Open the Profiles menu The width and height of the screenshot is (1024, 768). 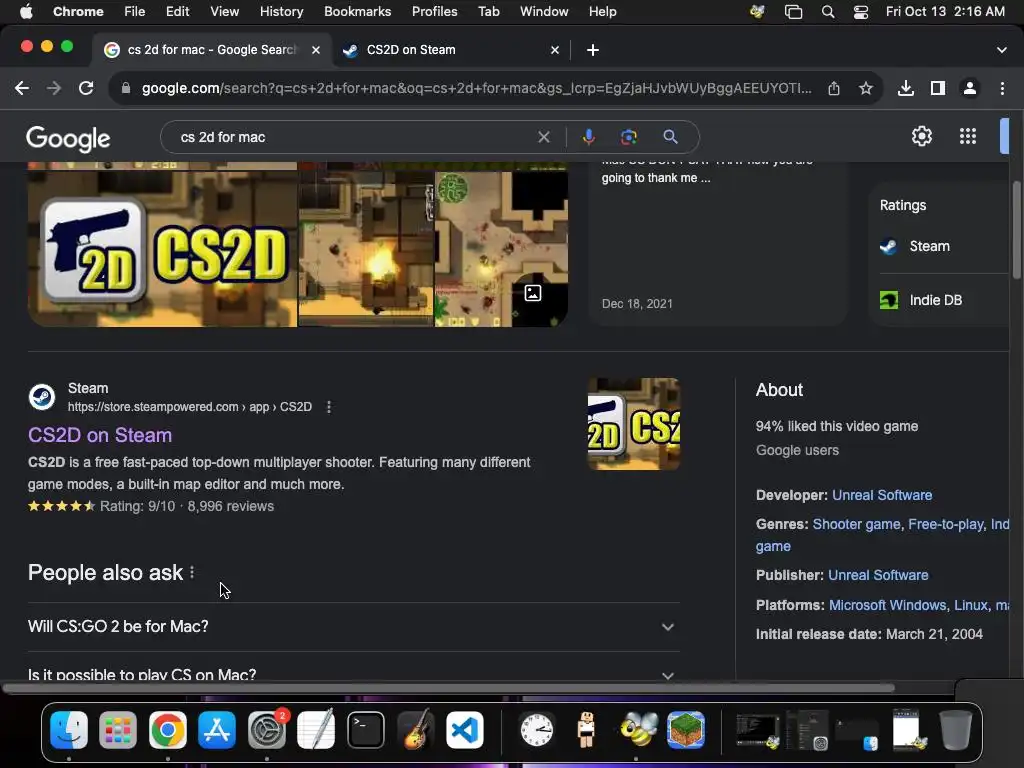(434, 12)
